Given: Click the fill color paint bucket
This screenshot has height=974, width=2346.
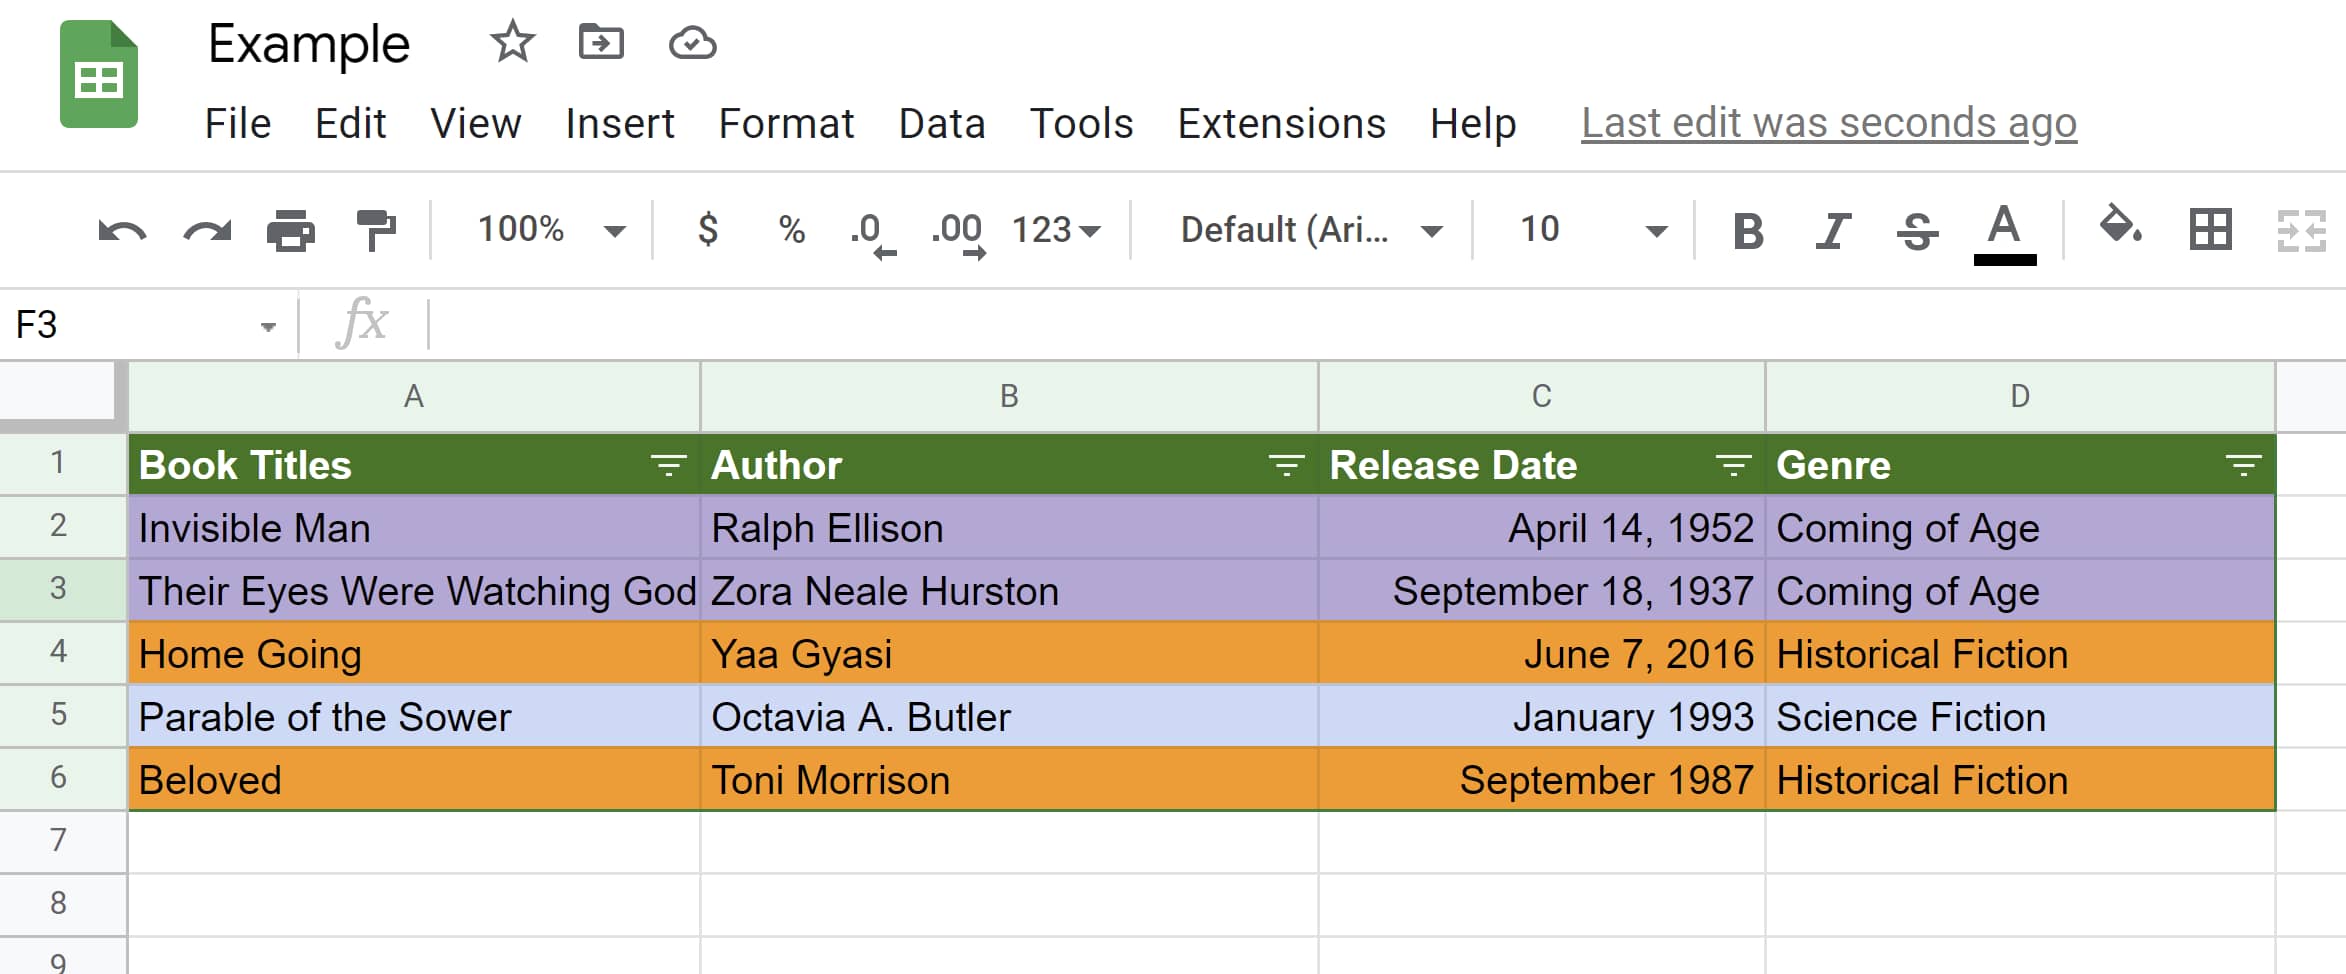Looking at the screenshot, I should click(x=2119, y=227).
